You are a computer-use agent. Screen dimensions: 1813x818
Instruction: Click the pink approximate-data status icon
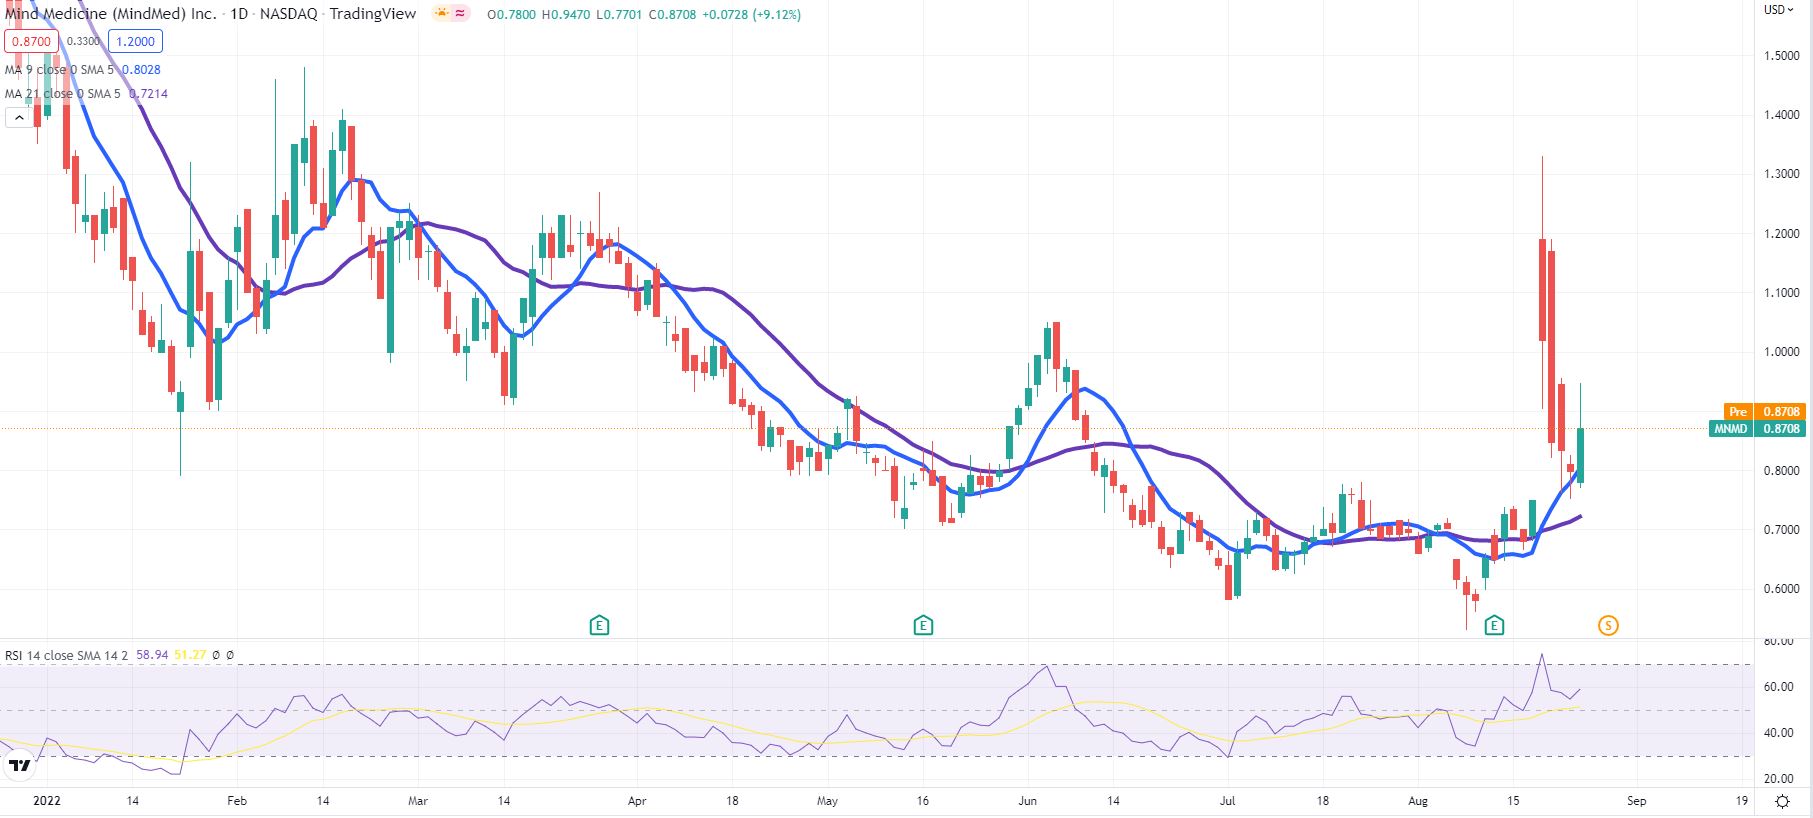tap(461, 14)
